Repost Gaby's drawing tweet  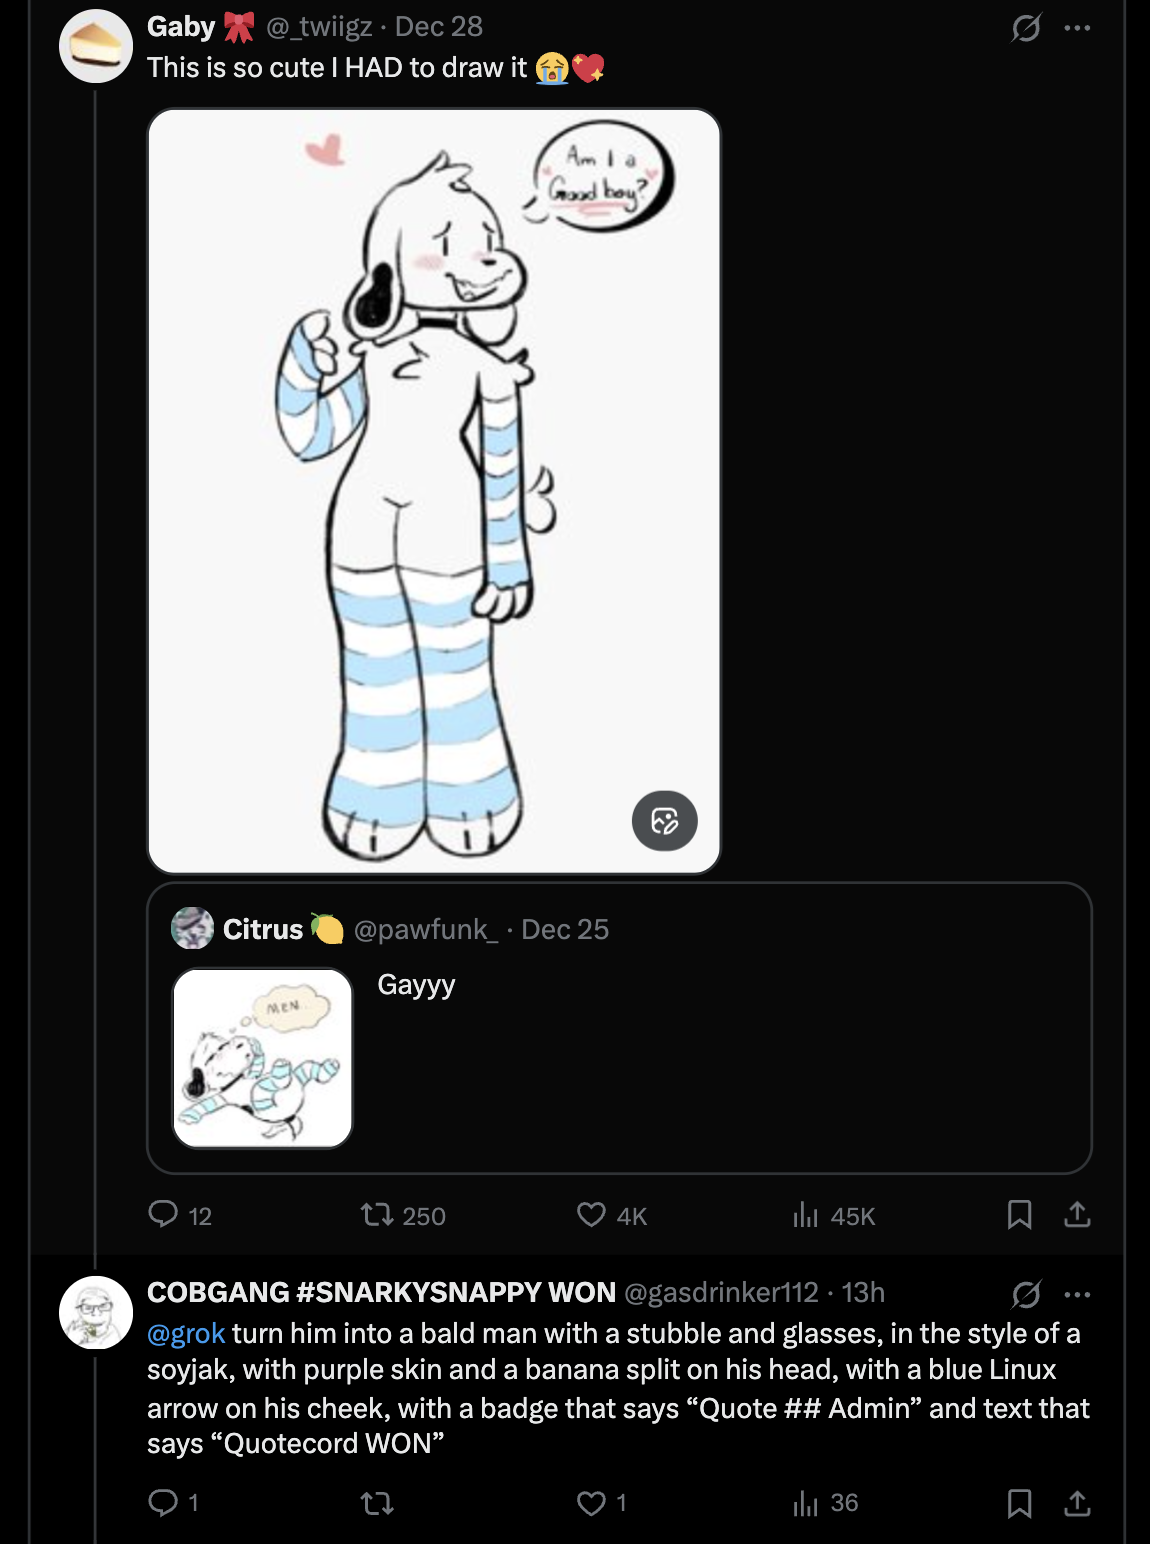pyautogui.click(x=377, y=1215)
